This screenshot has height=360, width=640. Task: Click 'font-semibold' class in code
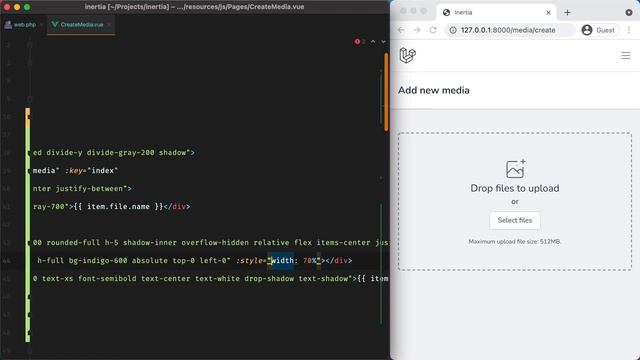point(107,278)
